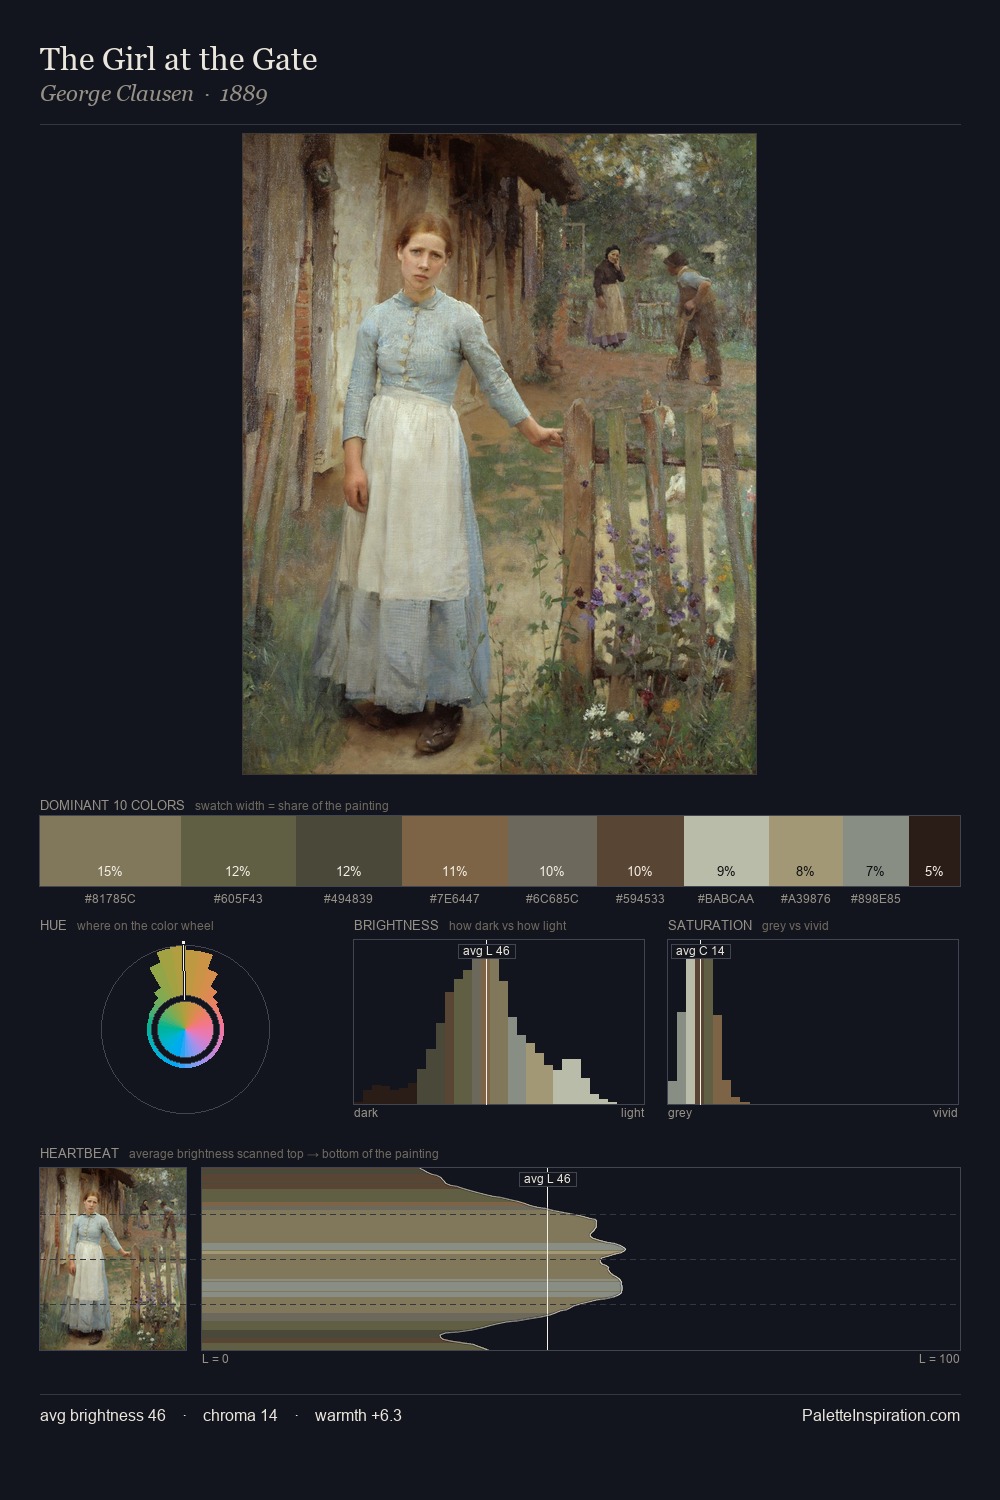Viewport: 1000px width, 1500px height.
Task: Click 'chroma 14' in the footer
Action: pos(240,1415)
